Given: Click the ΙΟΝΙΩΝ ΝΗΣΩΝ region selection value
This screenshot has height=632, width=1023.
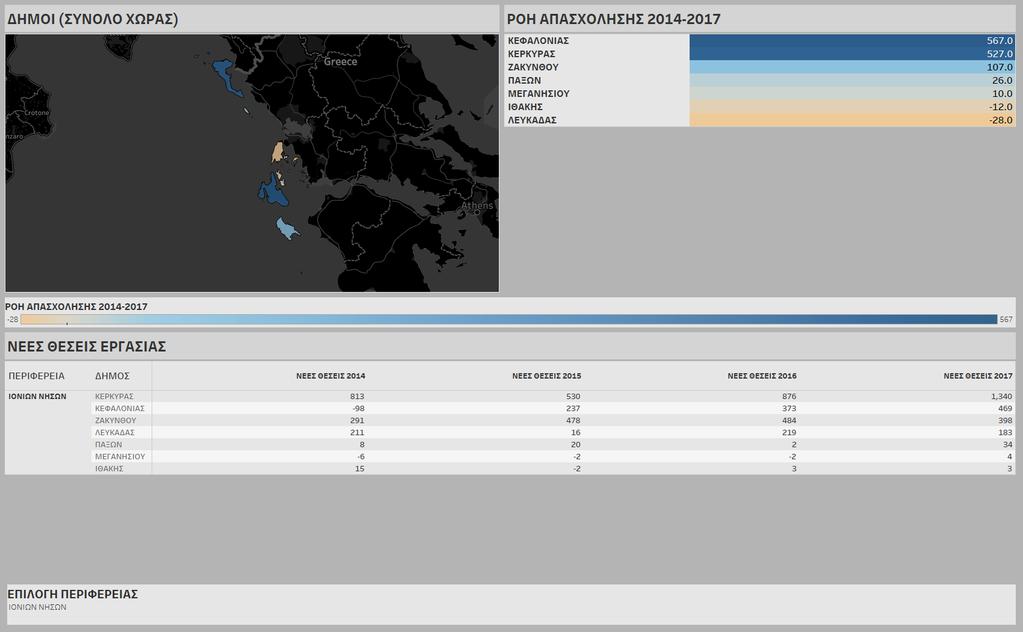Looking at the screenshot, I should (37, 607).
